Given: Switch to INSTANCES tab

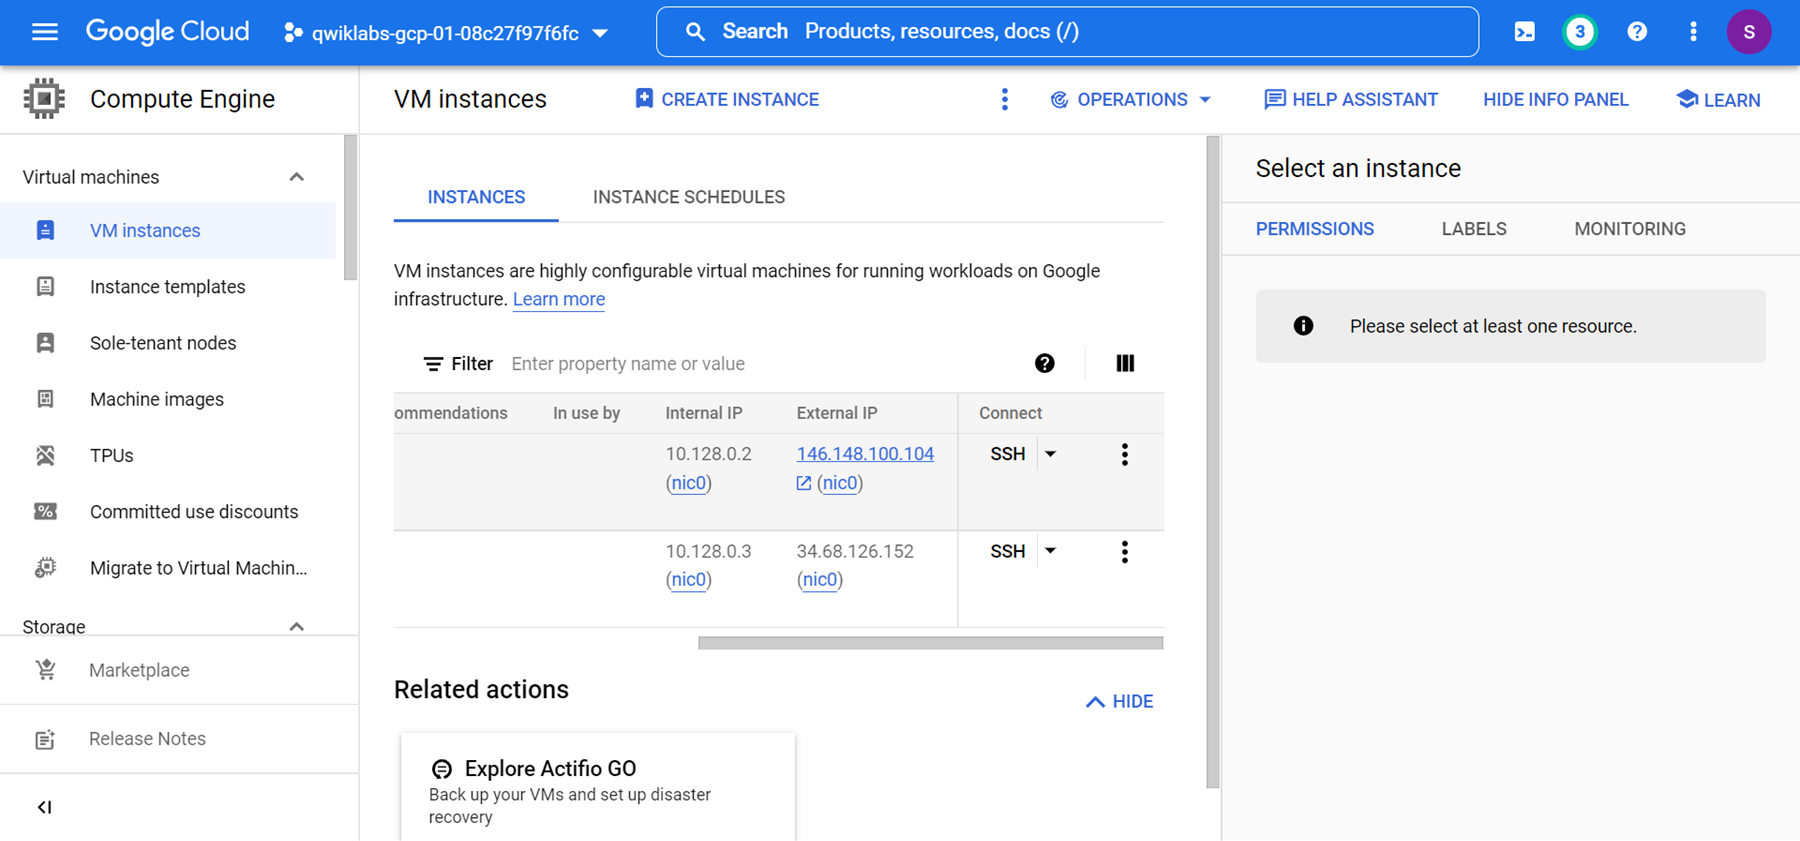Looking at the screenshot, I should tap(476, 197).
